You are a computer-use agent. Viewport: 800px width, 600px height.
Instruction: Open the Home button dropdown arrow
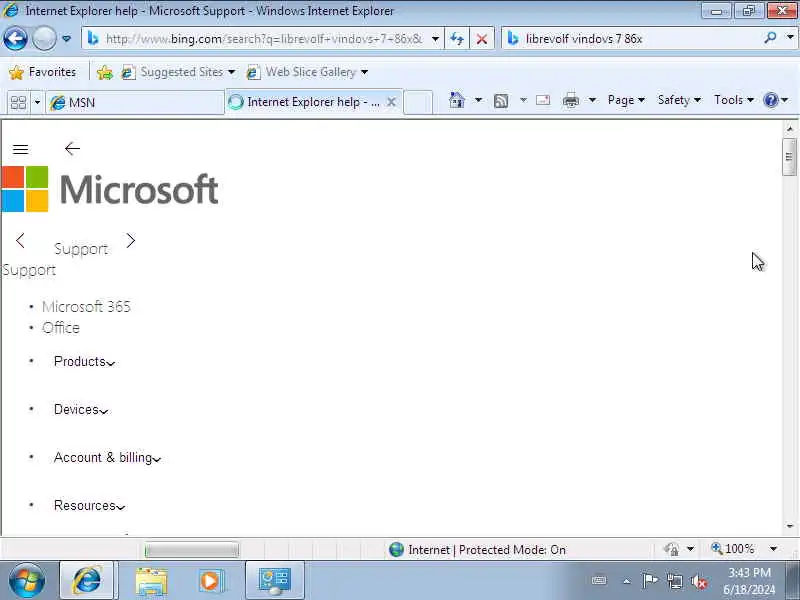click(478, 100)
